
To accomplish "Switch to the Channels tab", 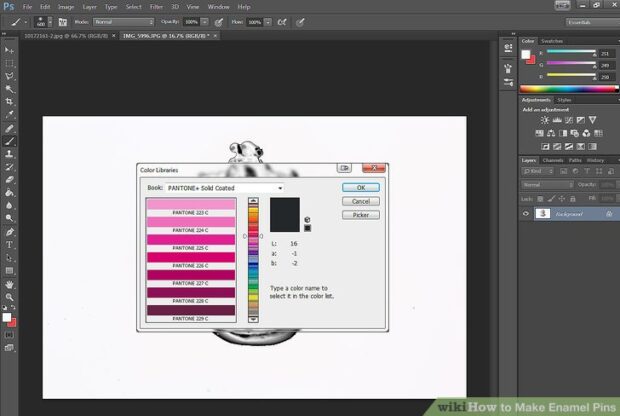I will click(552, 160).
